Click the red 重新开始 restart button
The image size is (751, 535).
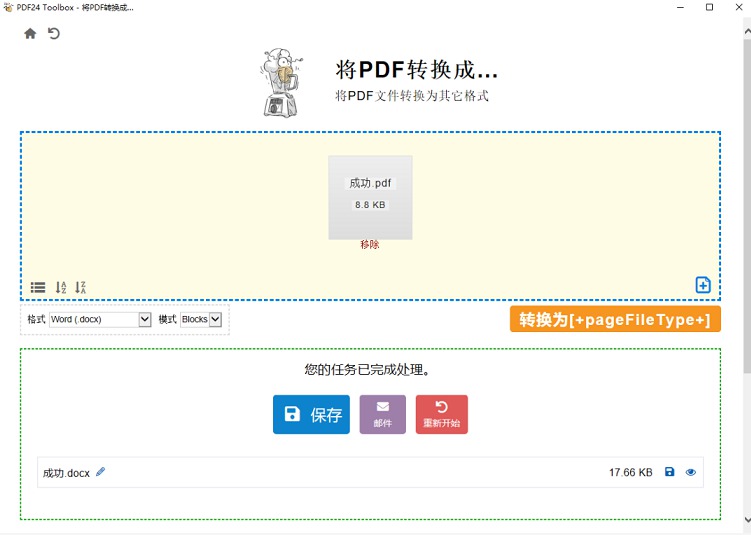pos(442,414)
